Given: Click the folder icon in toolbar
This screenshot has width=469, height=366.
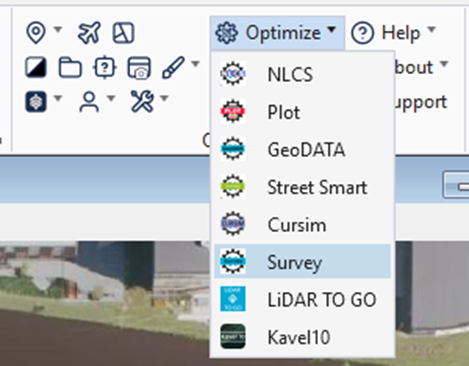Looking at the screenshot, I should click(x=70, y=67).
